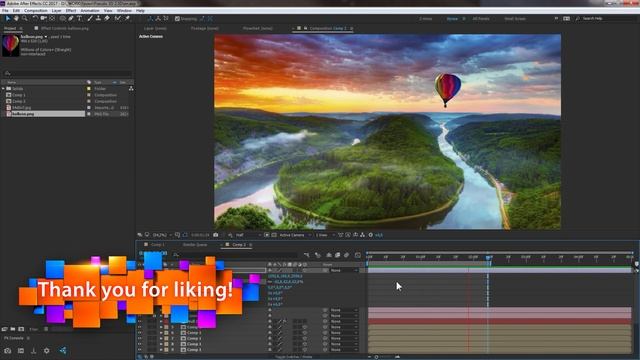Screen dimensions: 640x360
Task: Toggle 3D switch on layer 6 row
Action: [305, 333]
